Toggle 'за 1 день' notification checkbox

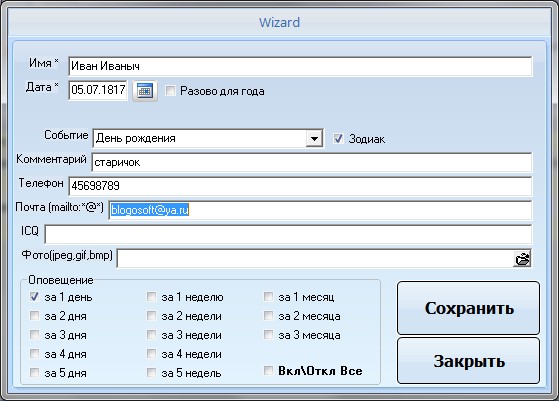click(35, 297)
